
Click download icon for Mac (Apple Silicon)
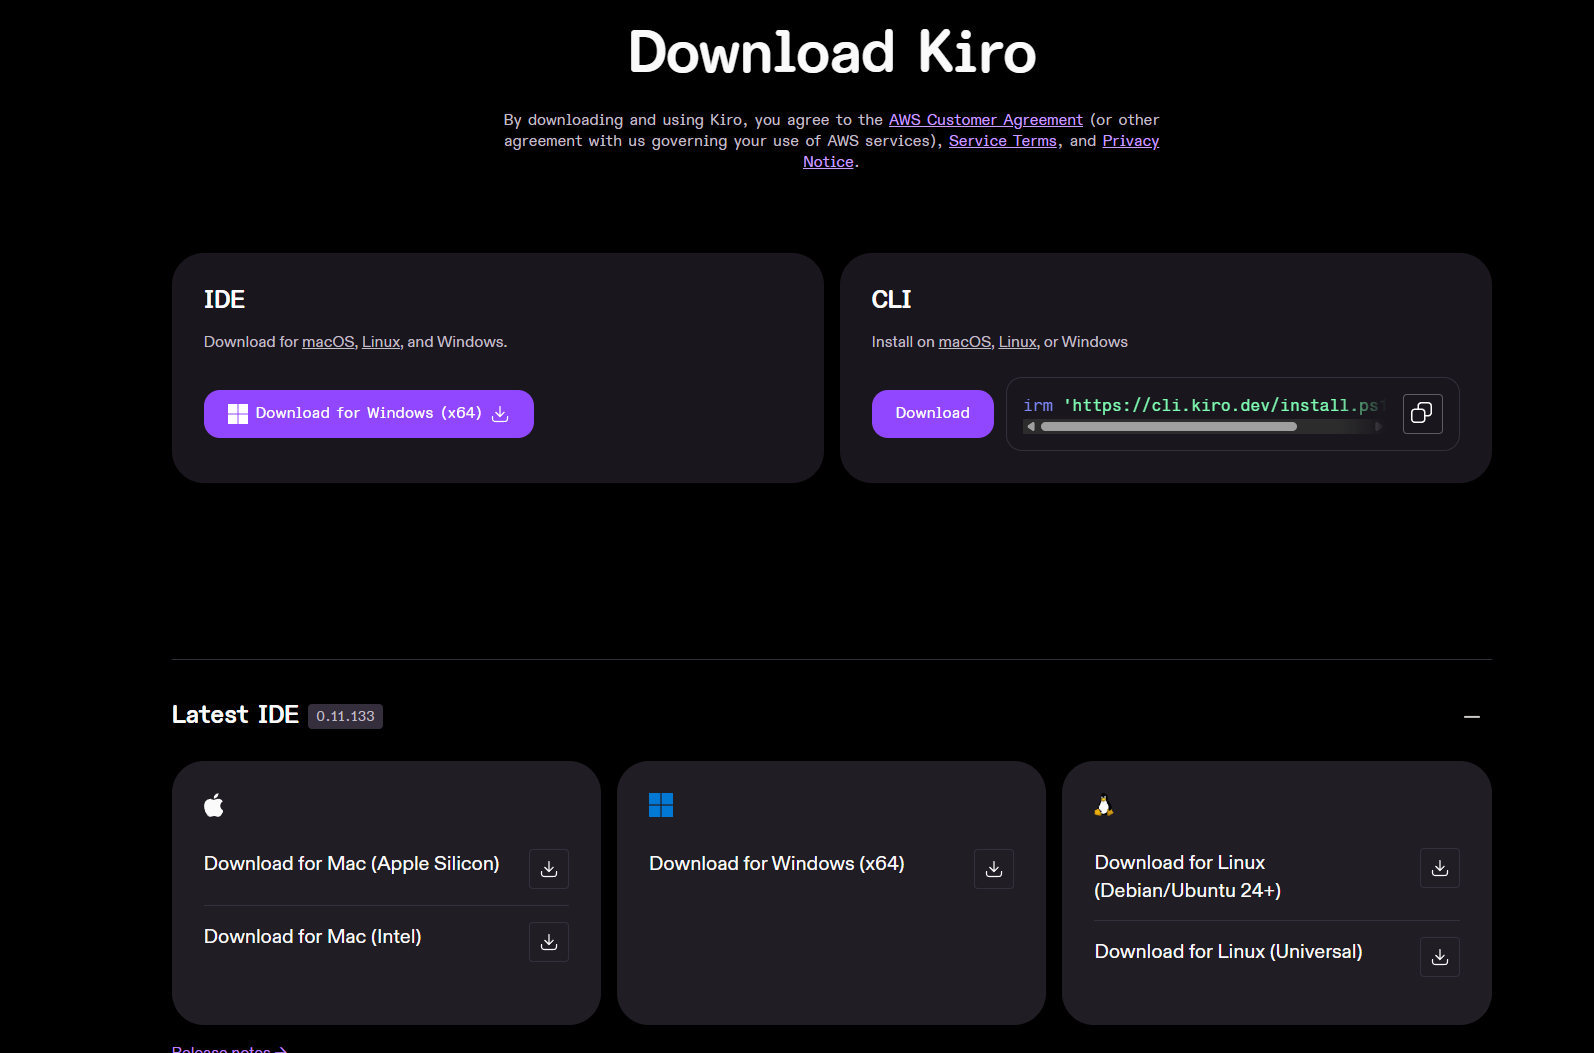point(549,869)
